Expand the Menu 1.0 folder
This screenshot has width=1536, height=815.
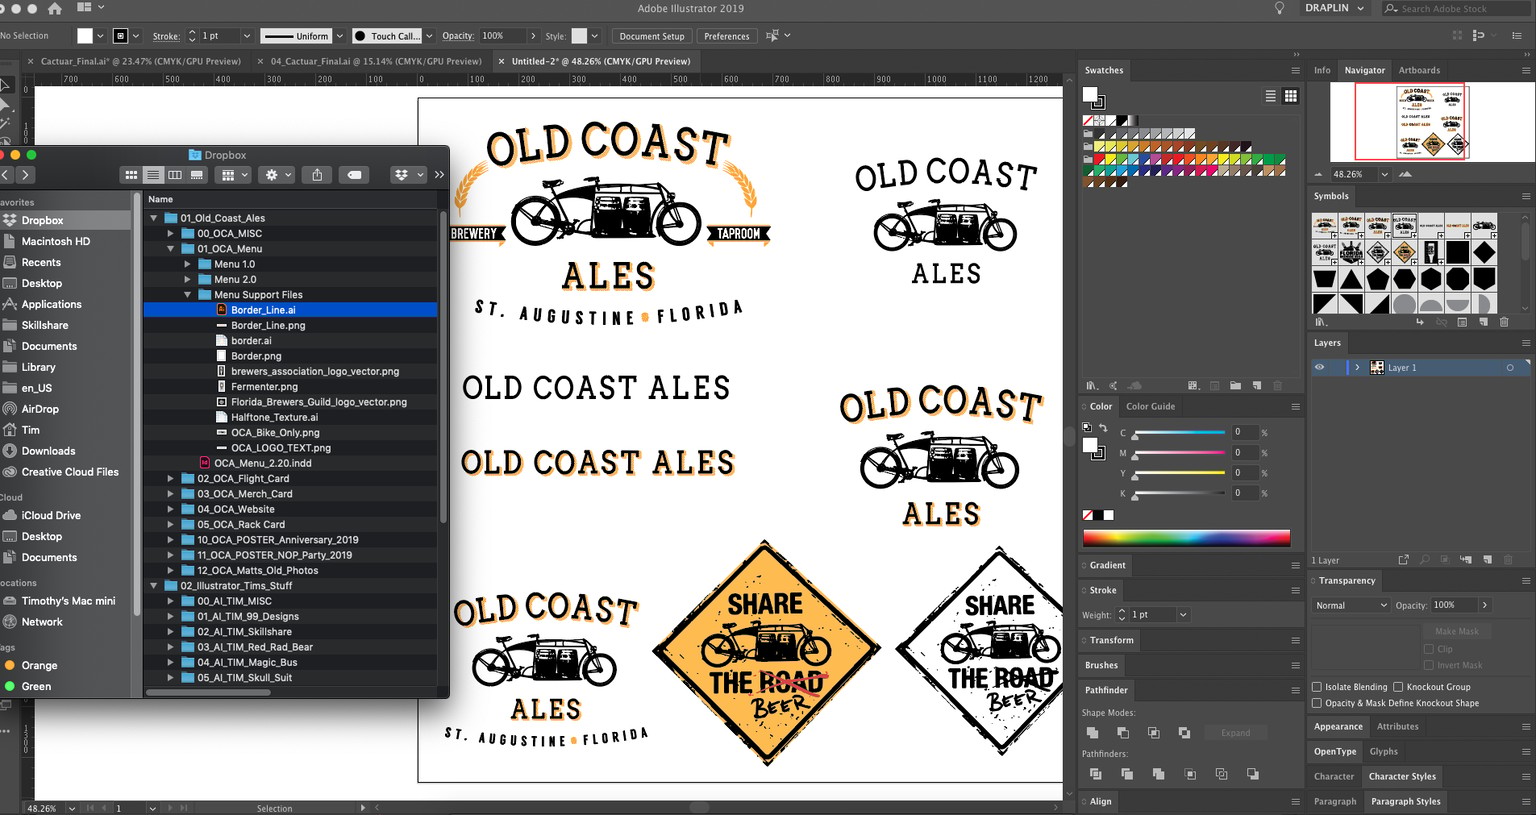[187, 264]
